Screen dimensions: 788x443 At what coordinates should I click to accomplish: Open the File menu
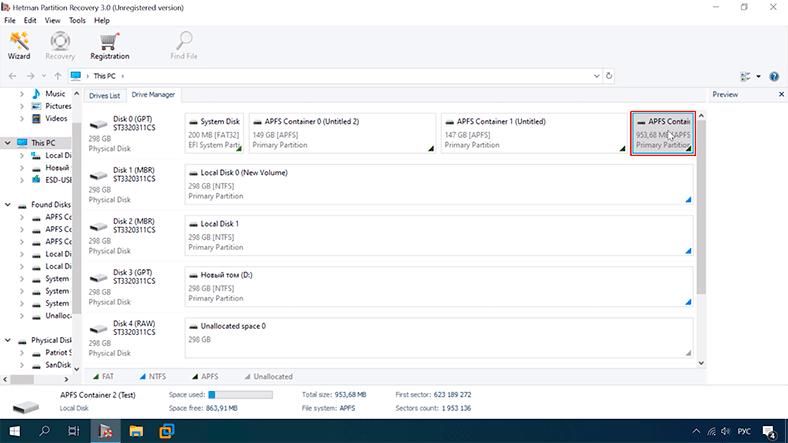[x=10, y=21]
